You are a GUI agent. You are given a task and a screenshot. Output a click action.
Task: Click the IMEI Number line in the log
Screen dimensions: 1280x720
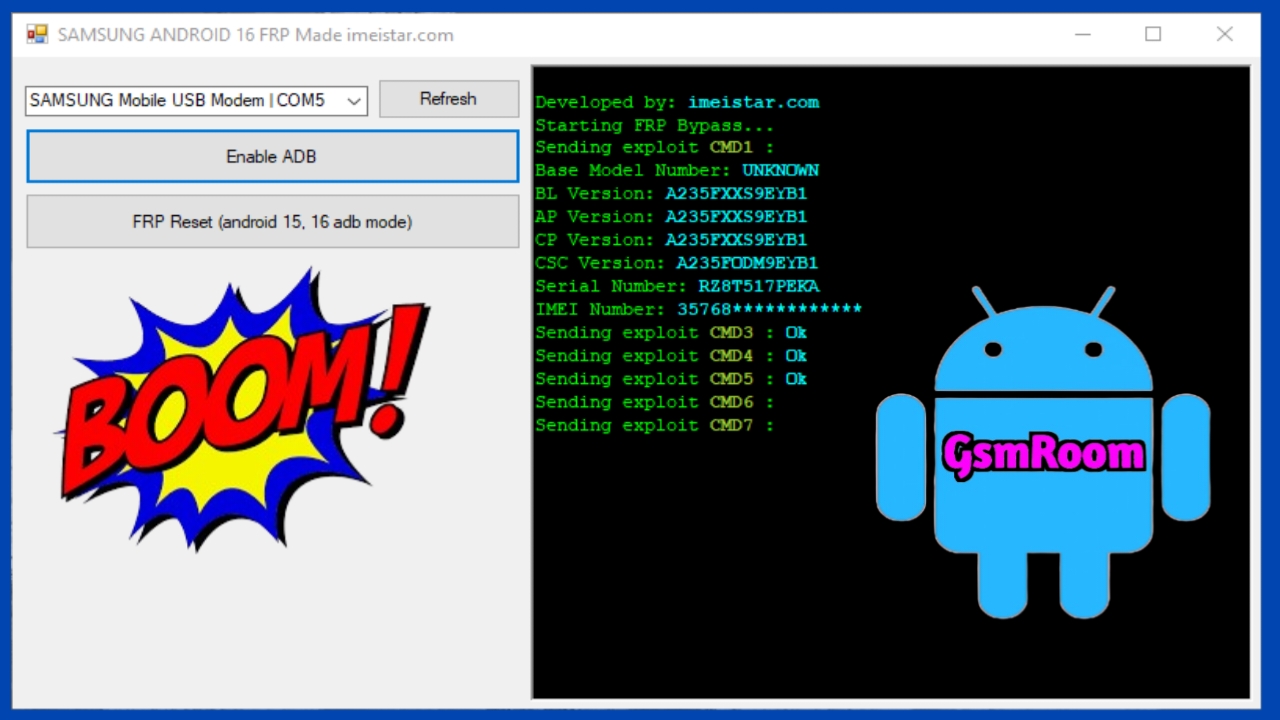(x=698, y=310)
